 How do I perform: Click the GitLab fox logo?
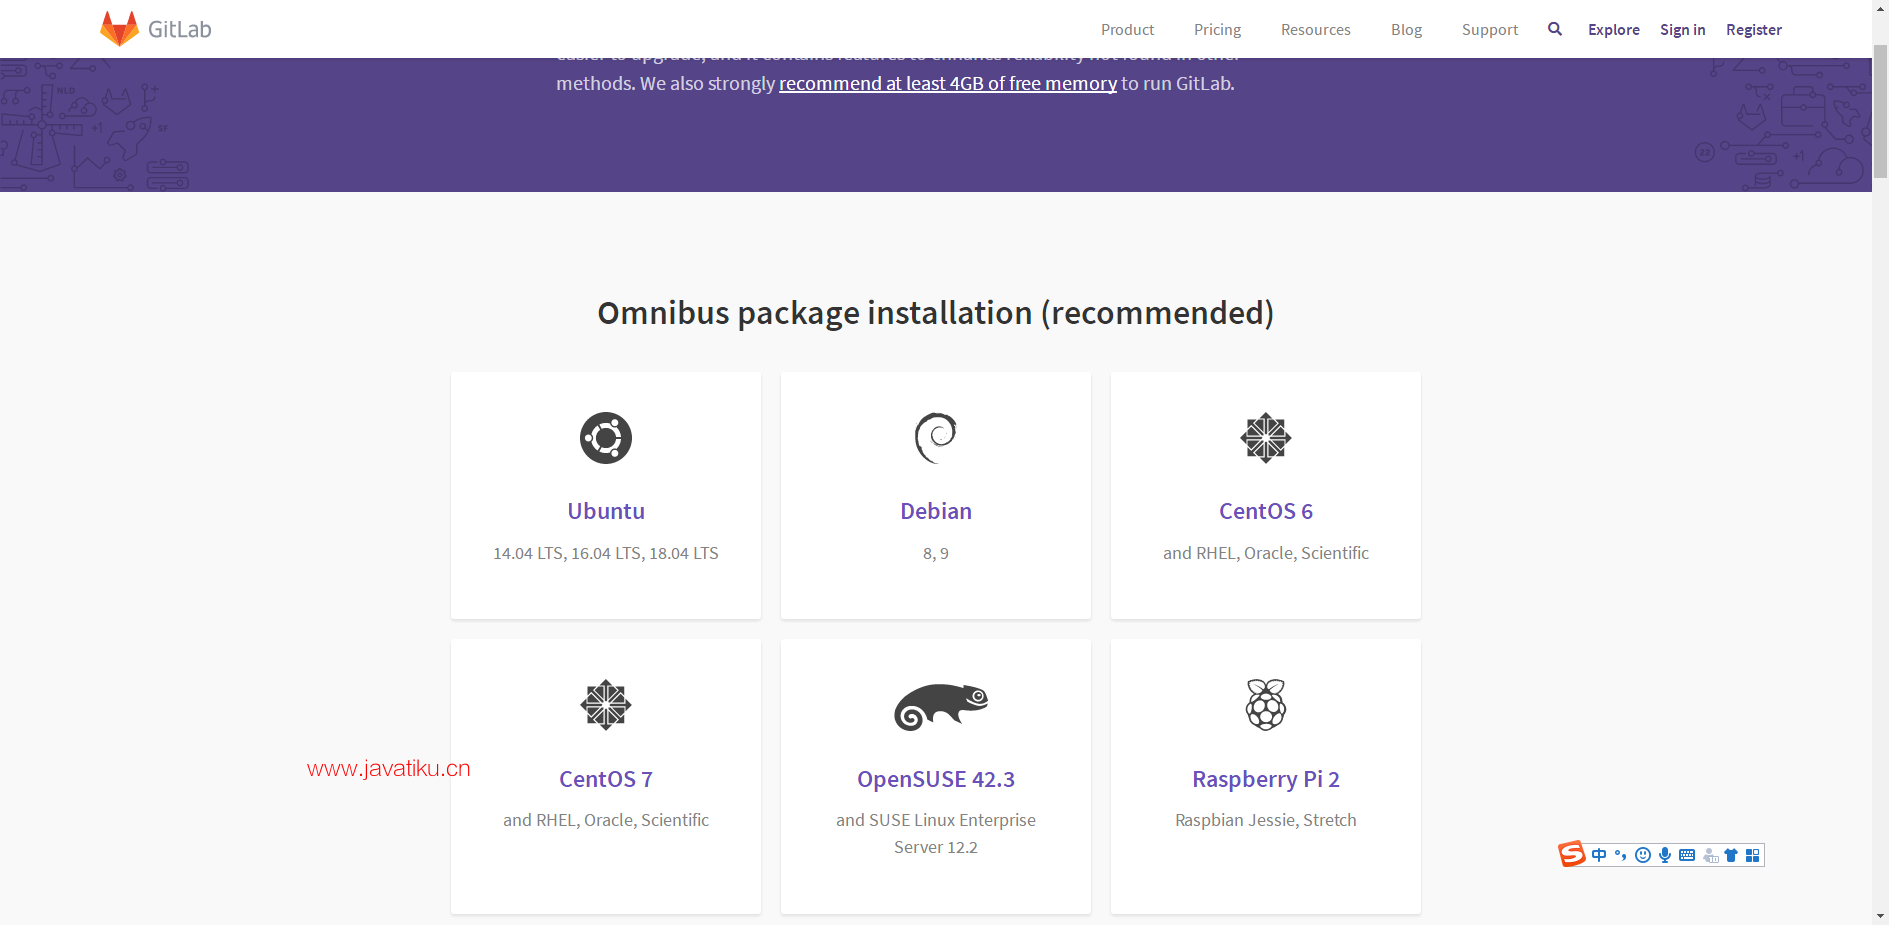tap(119, 29)
